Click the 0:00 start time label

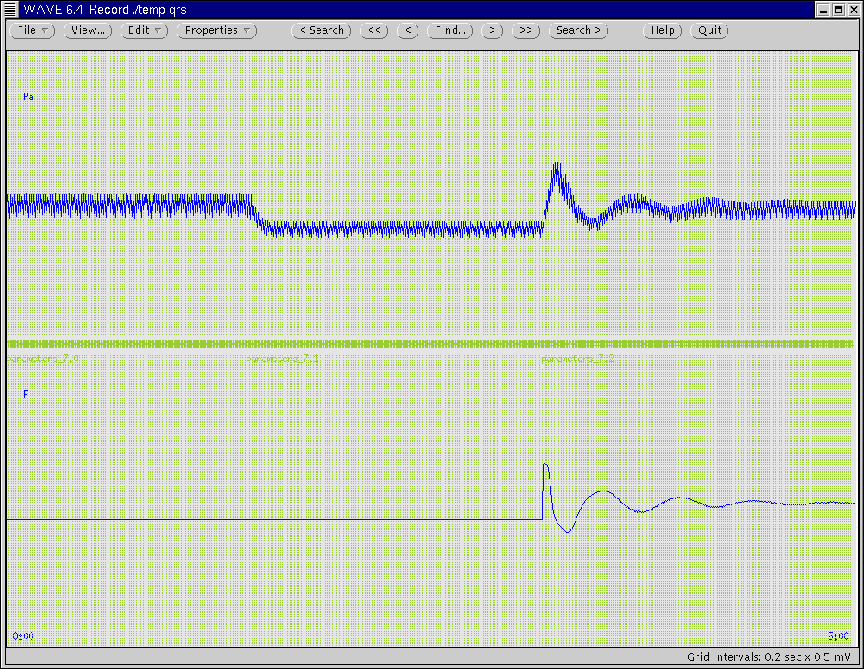(22, 635)
